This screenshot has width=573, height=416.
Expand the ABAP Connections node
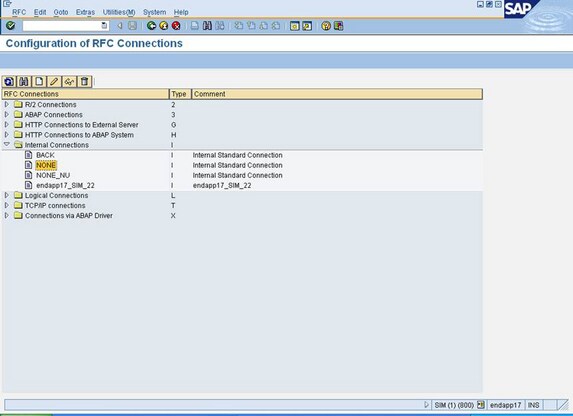[7, 114]
